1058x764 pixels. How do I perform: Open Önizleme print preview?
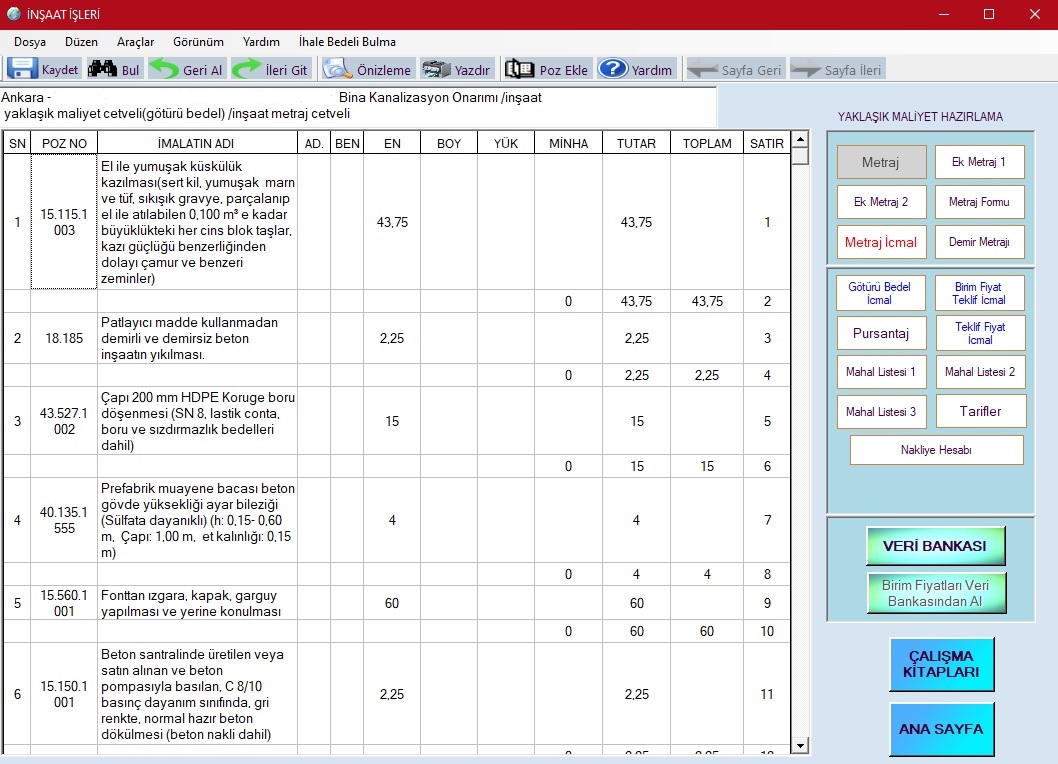coord(337,69)
